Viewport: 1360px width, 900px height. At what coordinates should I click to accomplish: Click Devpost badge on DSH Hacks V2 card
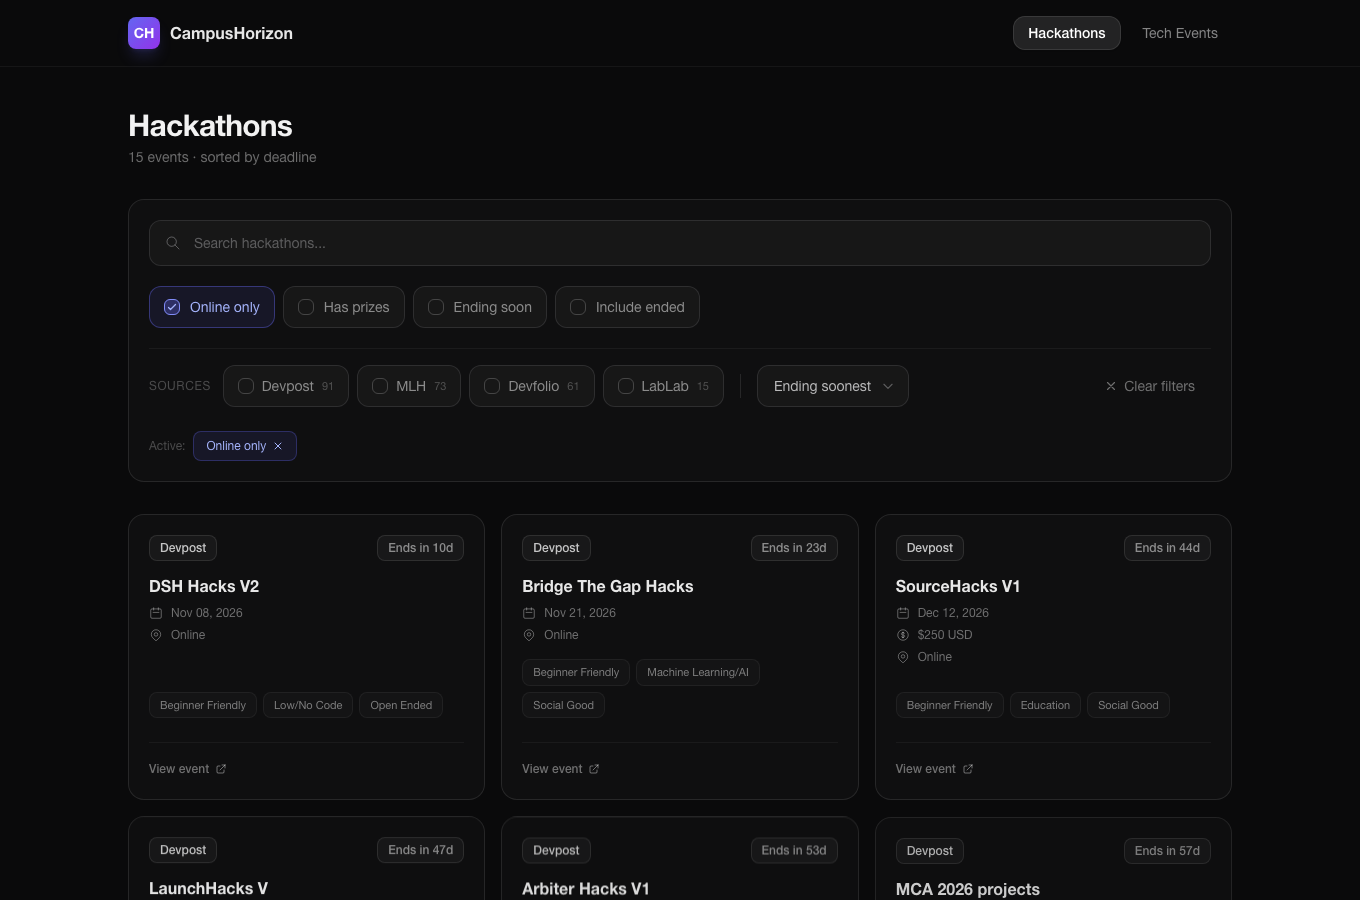tap(183, 548)
